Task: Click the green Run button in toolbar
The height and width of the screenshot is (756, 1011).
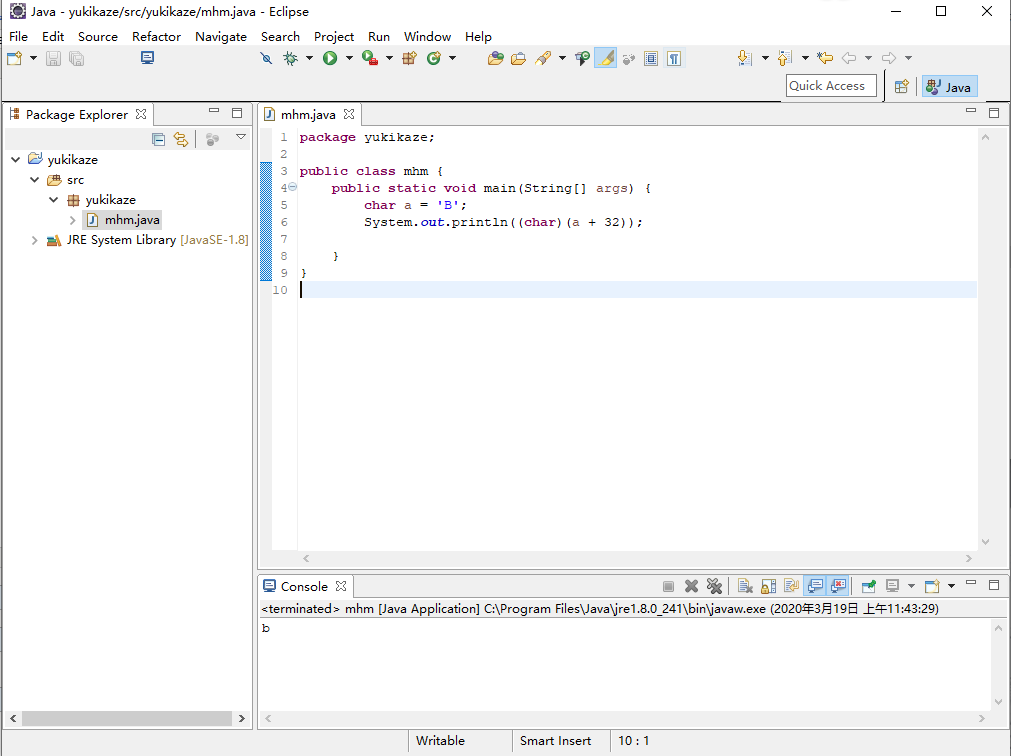Action: [x=329, y=59]
